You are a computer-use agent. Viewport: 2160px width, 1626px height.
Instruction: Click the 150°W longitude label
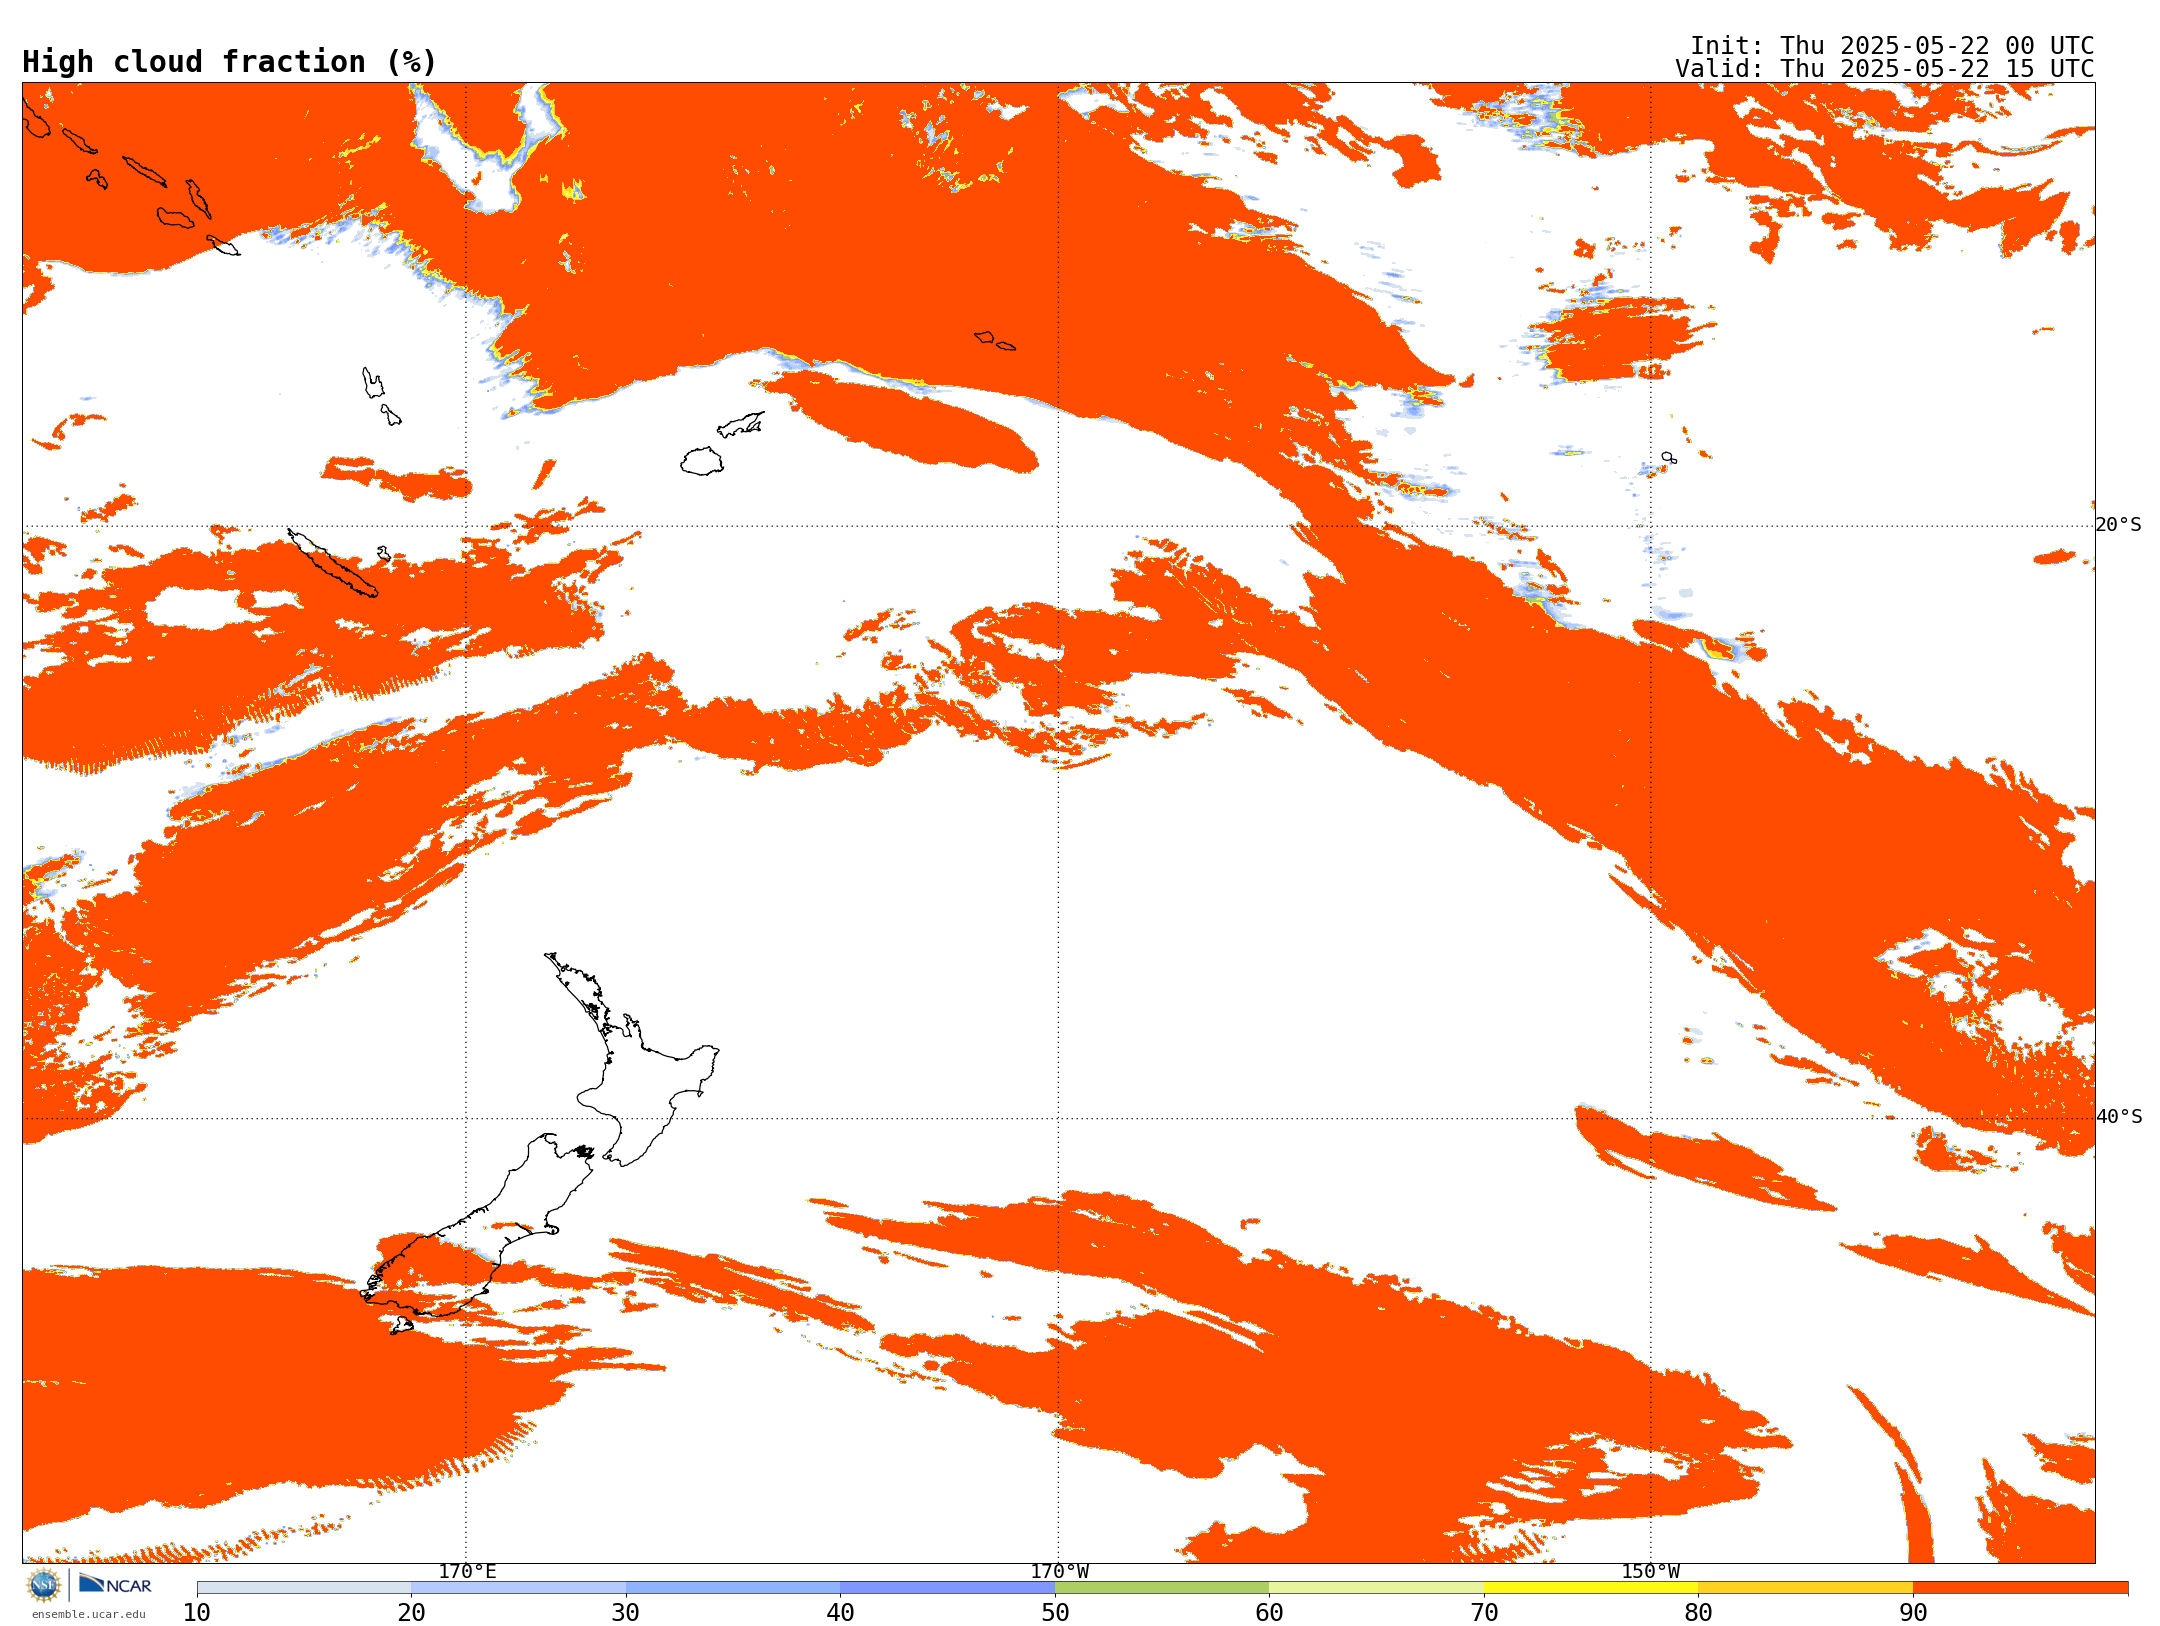[x=1650, y=1571]
